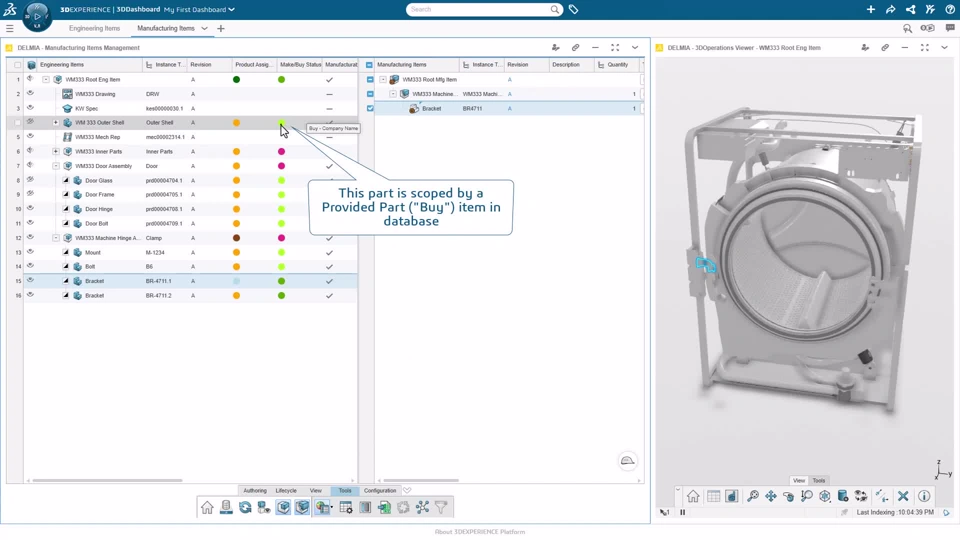Open the help question mark icon
Image resolution: width=960 pixels, height=540 pixels.
coord(950,9)
